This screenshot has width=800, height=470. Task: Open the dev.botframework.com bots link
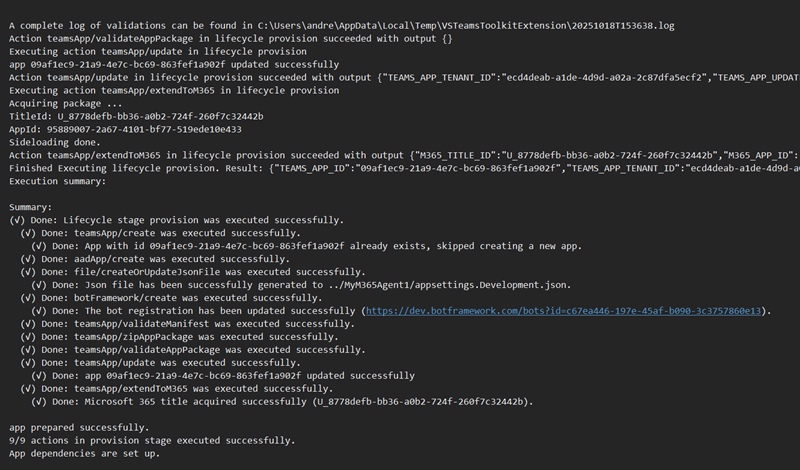pyautogui.click(x=566, y=311)
